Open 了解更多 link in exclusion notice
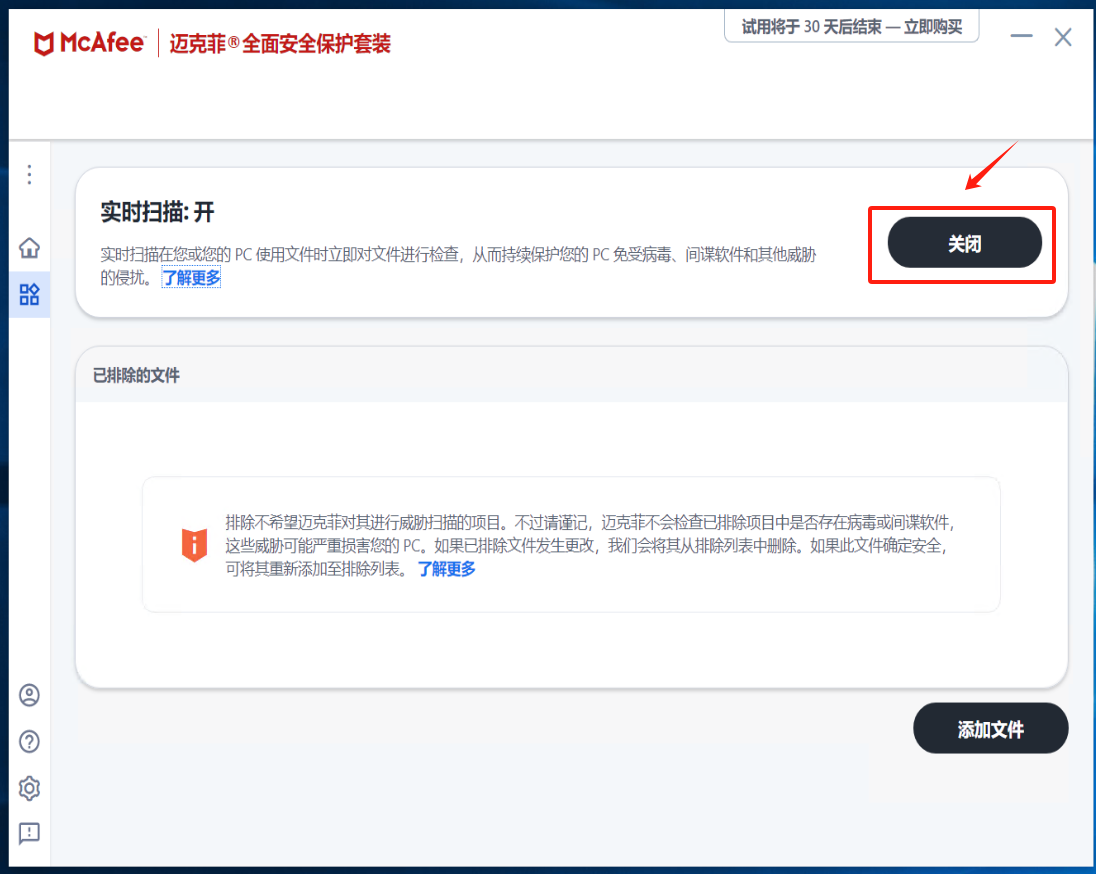The image size is (1096, 874). click(x=447, y=568)
